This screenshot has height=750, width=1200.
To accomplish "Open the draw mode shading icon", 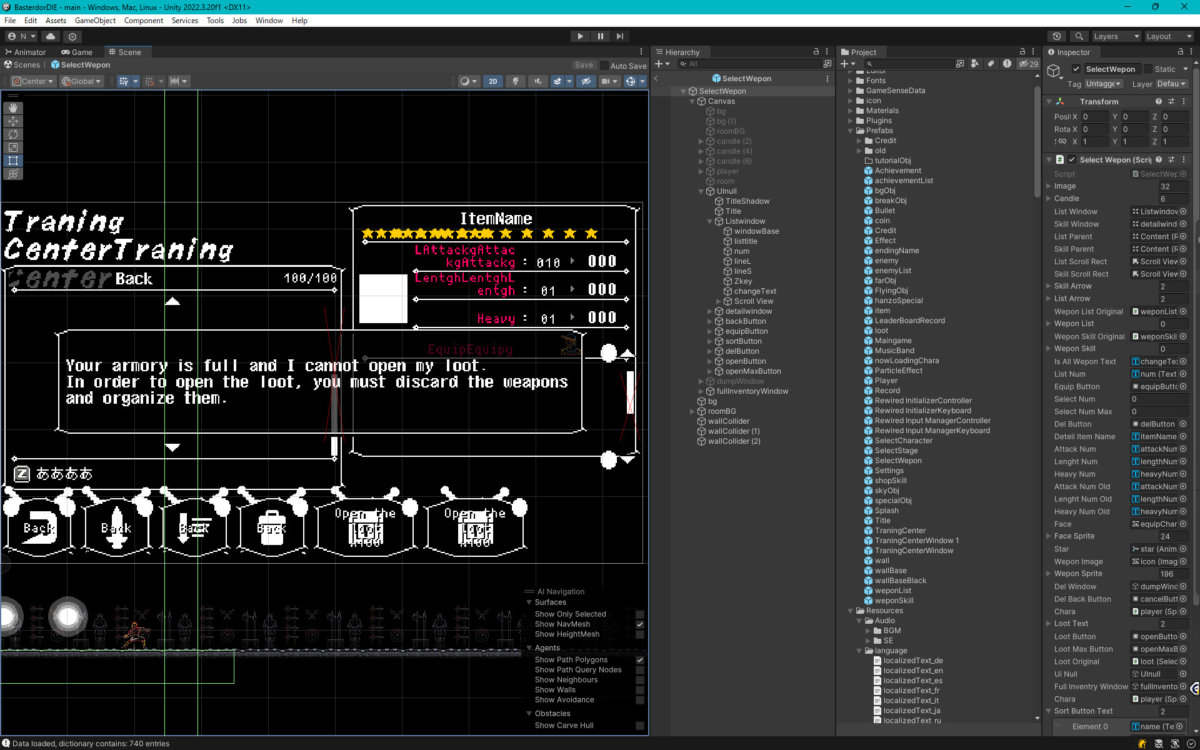I will [469, 81].
